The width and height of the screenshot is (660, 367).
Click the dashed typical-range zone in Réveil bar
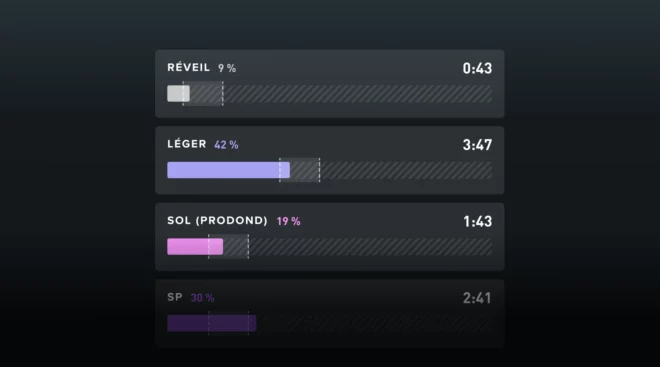203,93
